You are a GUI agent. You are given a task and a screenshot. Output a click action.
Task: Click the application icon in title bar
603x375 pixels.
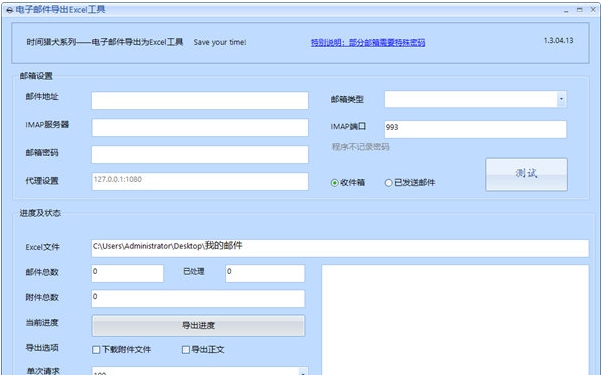pos(10,10)
